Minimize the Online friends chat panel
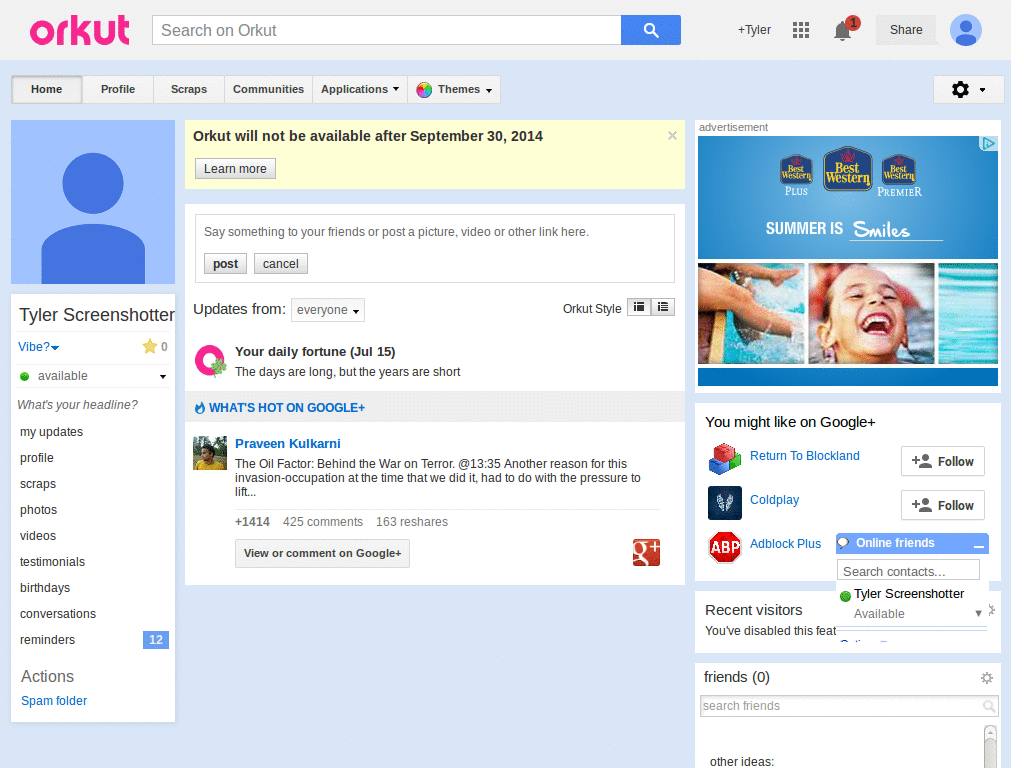 [978, 544]
